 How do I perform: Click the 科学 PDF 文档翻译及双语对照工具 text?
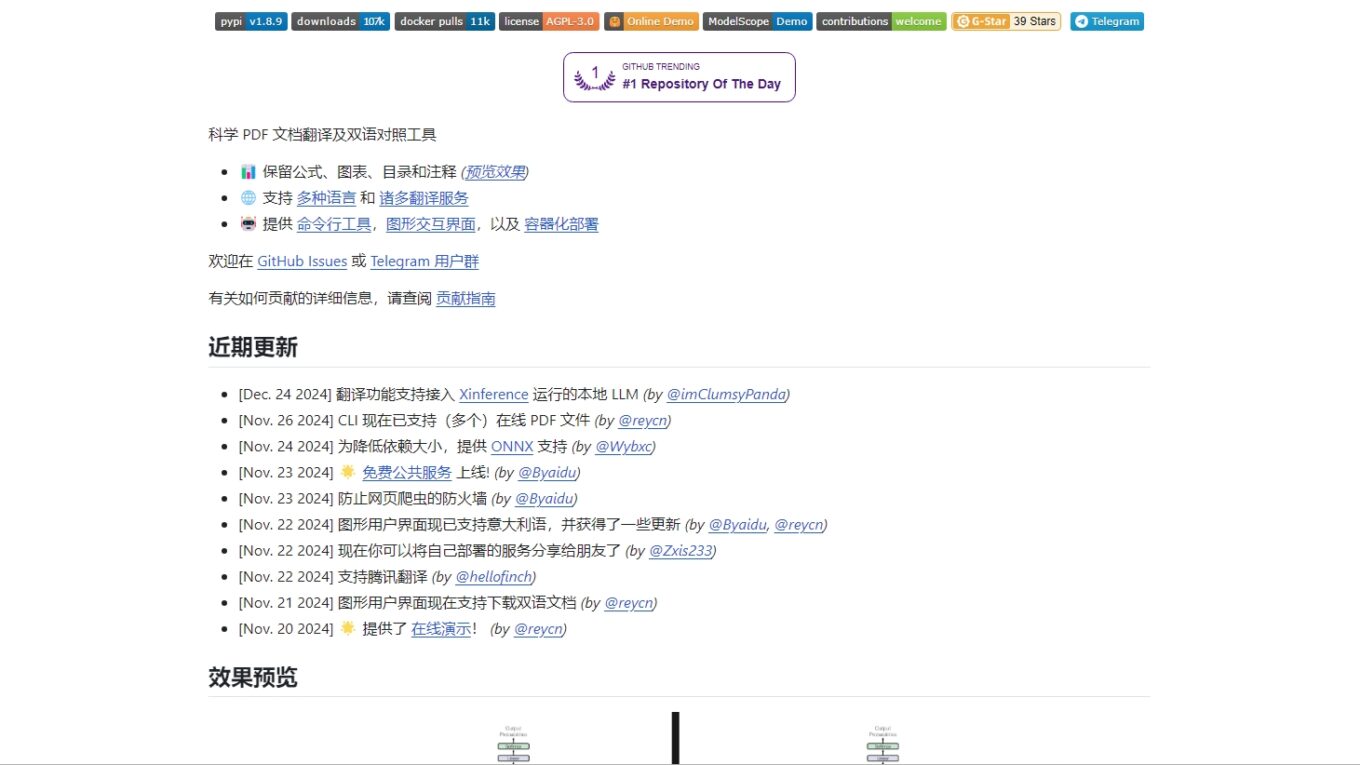[322, 135]
